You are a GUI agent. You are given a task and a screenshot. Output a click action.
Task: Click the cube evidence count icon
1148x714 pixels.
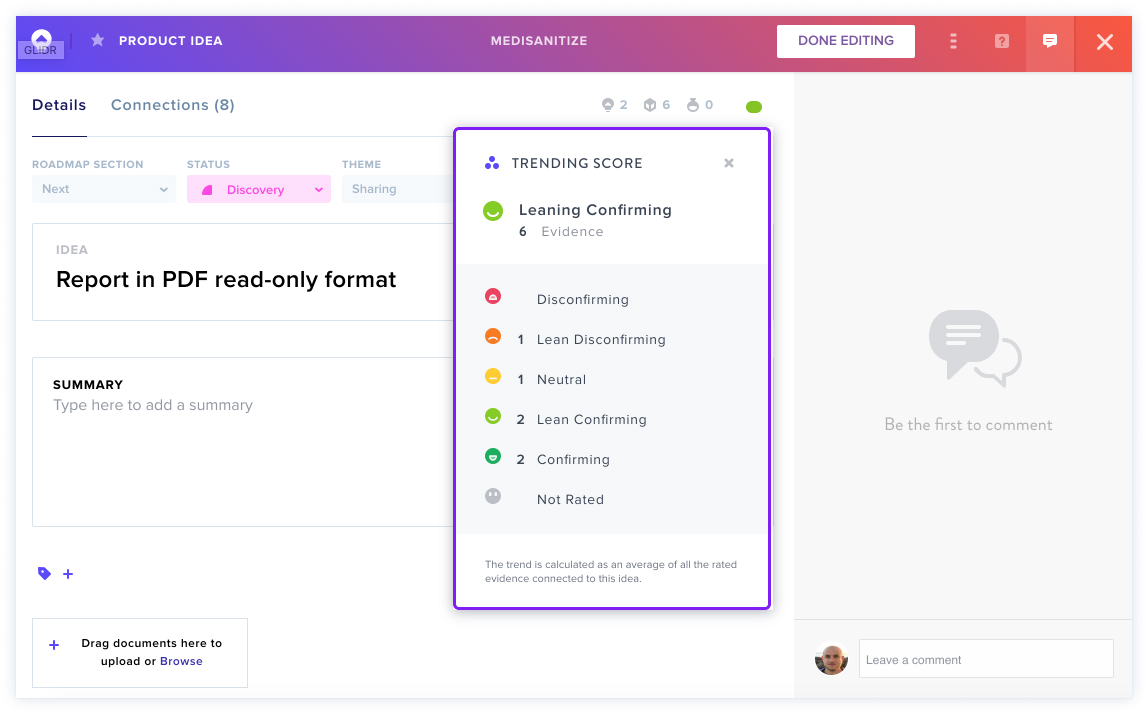pos(649,105)
